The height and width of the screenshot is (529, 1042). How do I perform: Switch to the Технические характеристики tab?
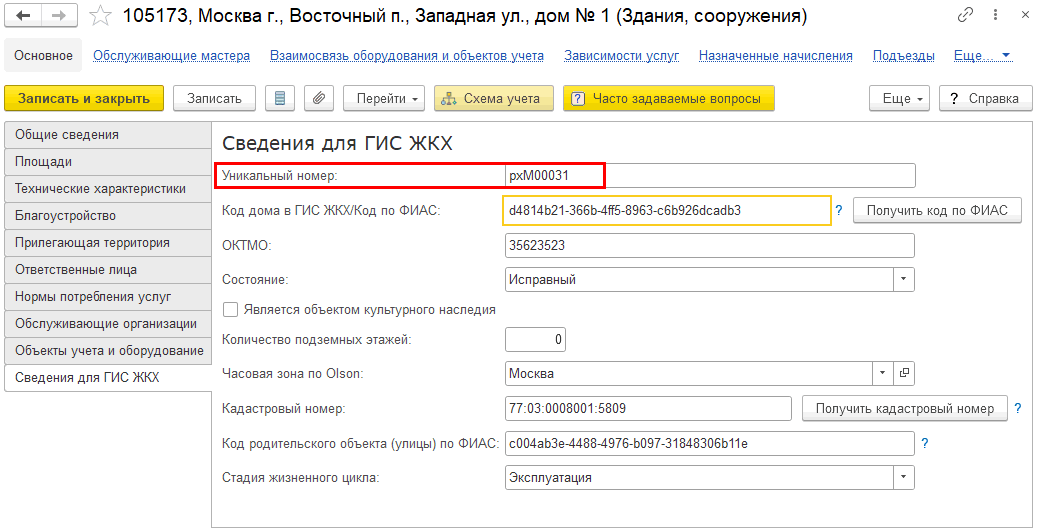pyautogui.click(x=100, y=188)
